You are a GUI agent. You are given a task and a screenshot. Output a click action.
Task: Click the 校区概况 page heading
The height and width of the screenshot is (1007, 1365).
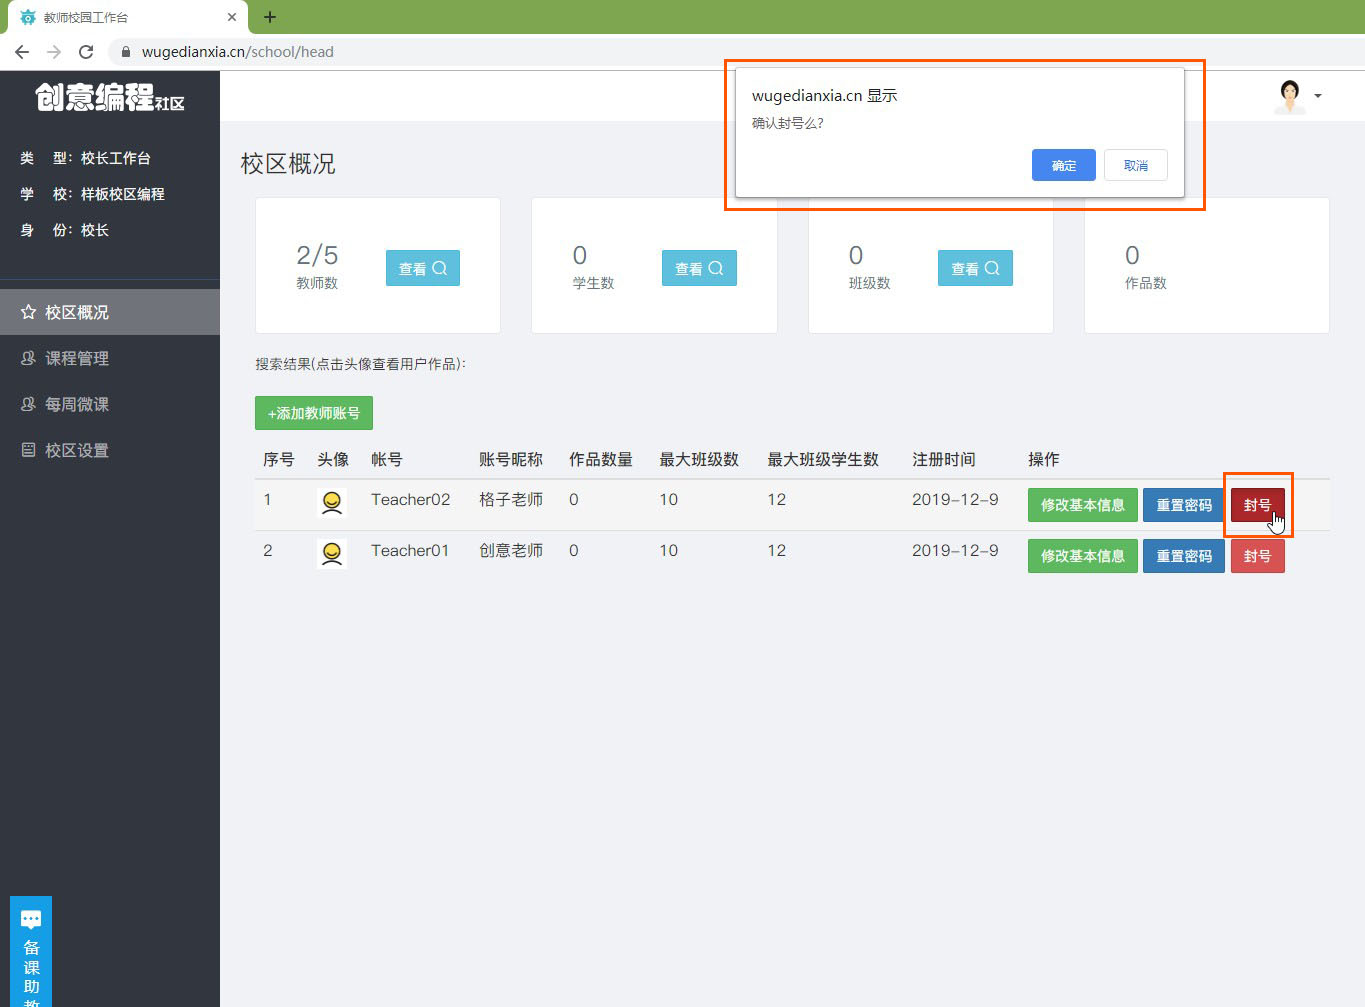click(288, 164)
